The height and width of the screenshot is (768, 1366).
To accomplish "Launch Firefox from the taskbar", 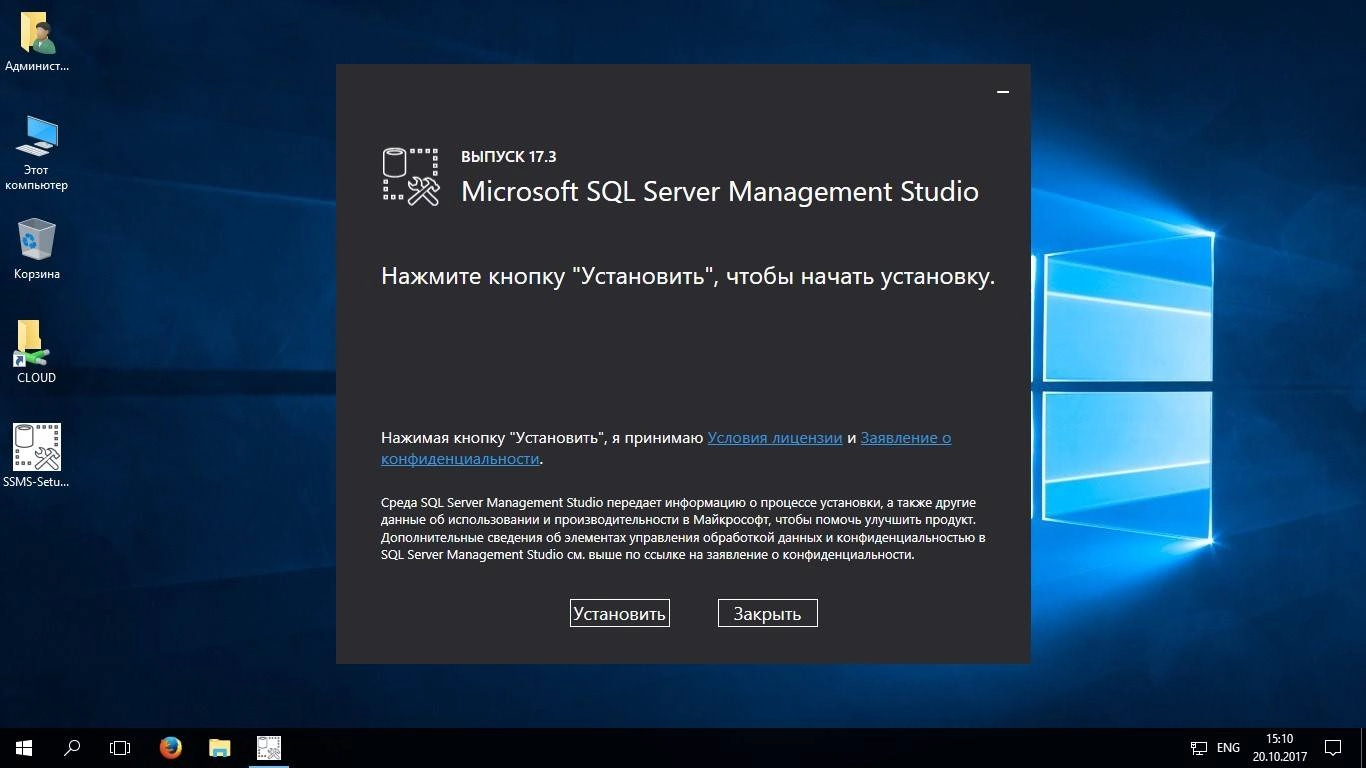I will tap(171, 747).
